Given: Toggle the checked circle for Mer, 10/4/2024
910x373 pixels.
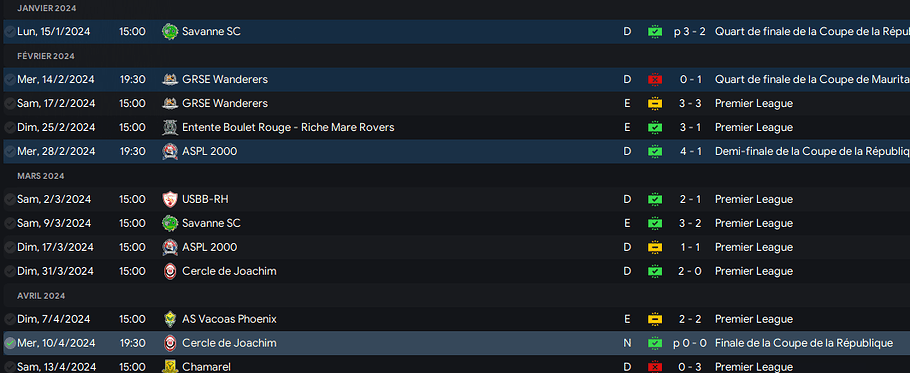Looking at the screenshot, I should point(10,343).
